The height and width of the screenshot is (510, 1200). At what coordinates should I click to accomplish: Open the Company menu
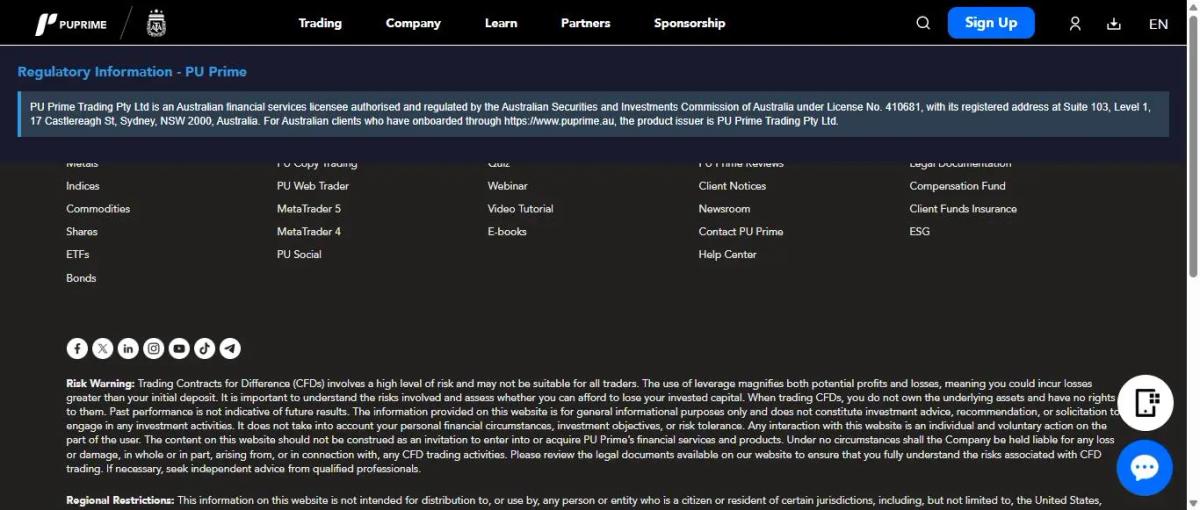(413, 23)
